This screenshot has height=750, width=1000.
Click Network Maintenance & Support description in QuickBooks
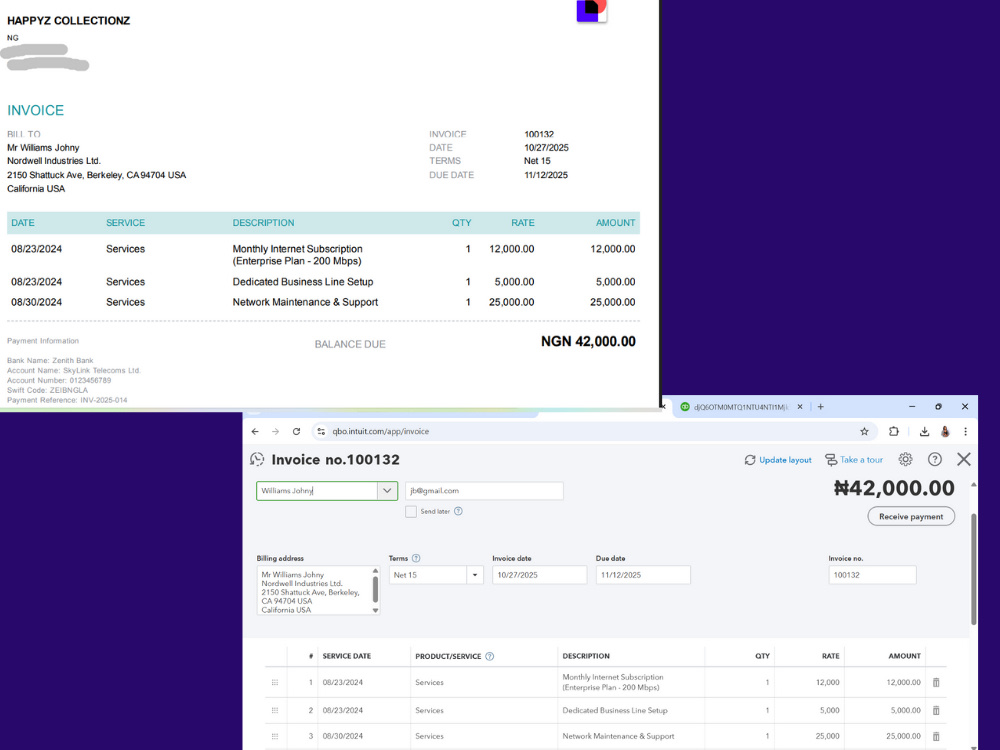618,736
